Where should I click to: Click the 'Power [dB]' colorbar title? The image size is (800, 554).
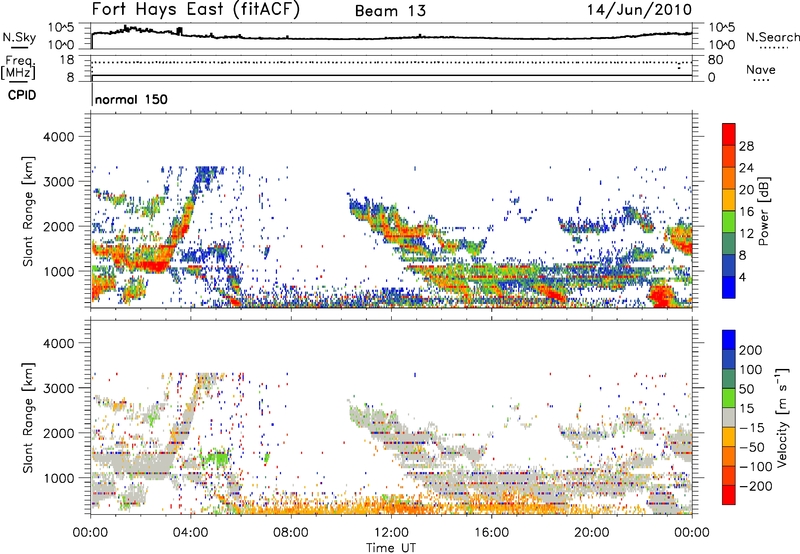(x=763, y=211)
